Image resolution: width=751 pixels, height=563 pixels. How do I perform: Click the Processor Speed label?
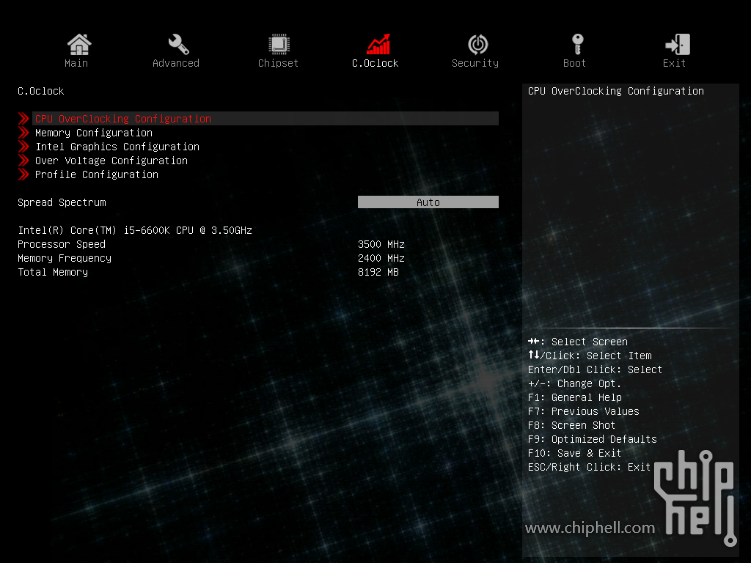(61, 244)
